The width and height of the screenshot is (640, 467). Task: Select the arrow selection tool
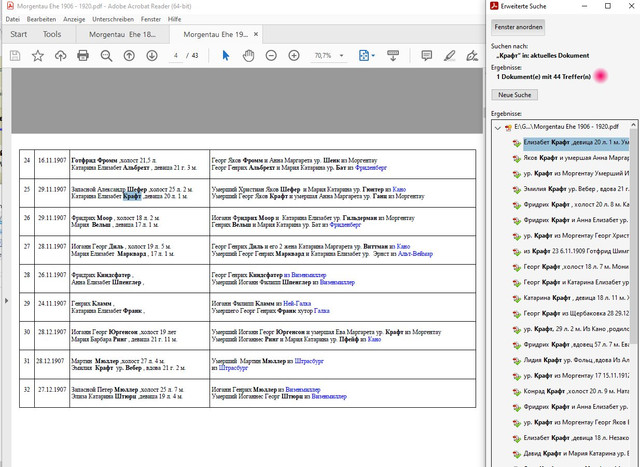[x=225, y=56]
